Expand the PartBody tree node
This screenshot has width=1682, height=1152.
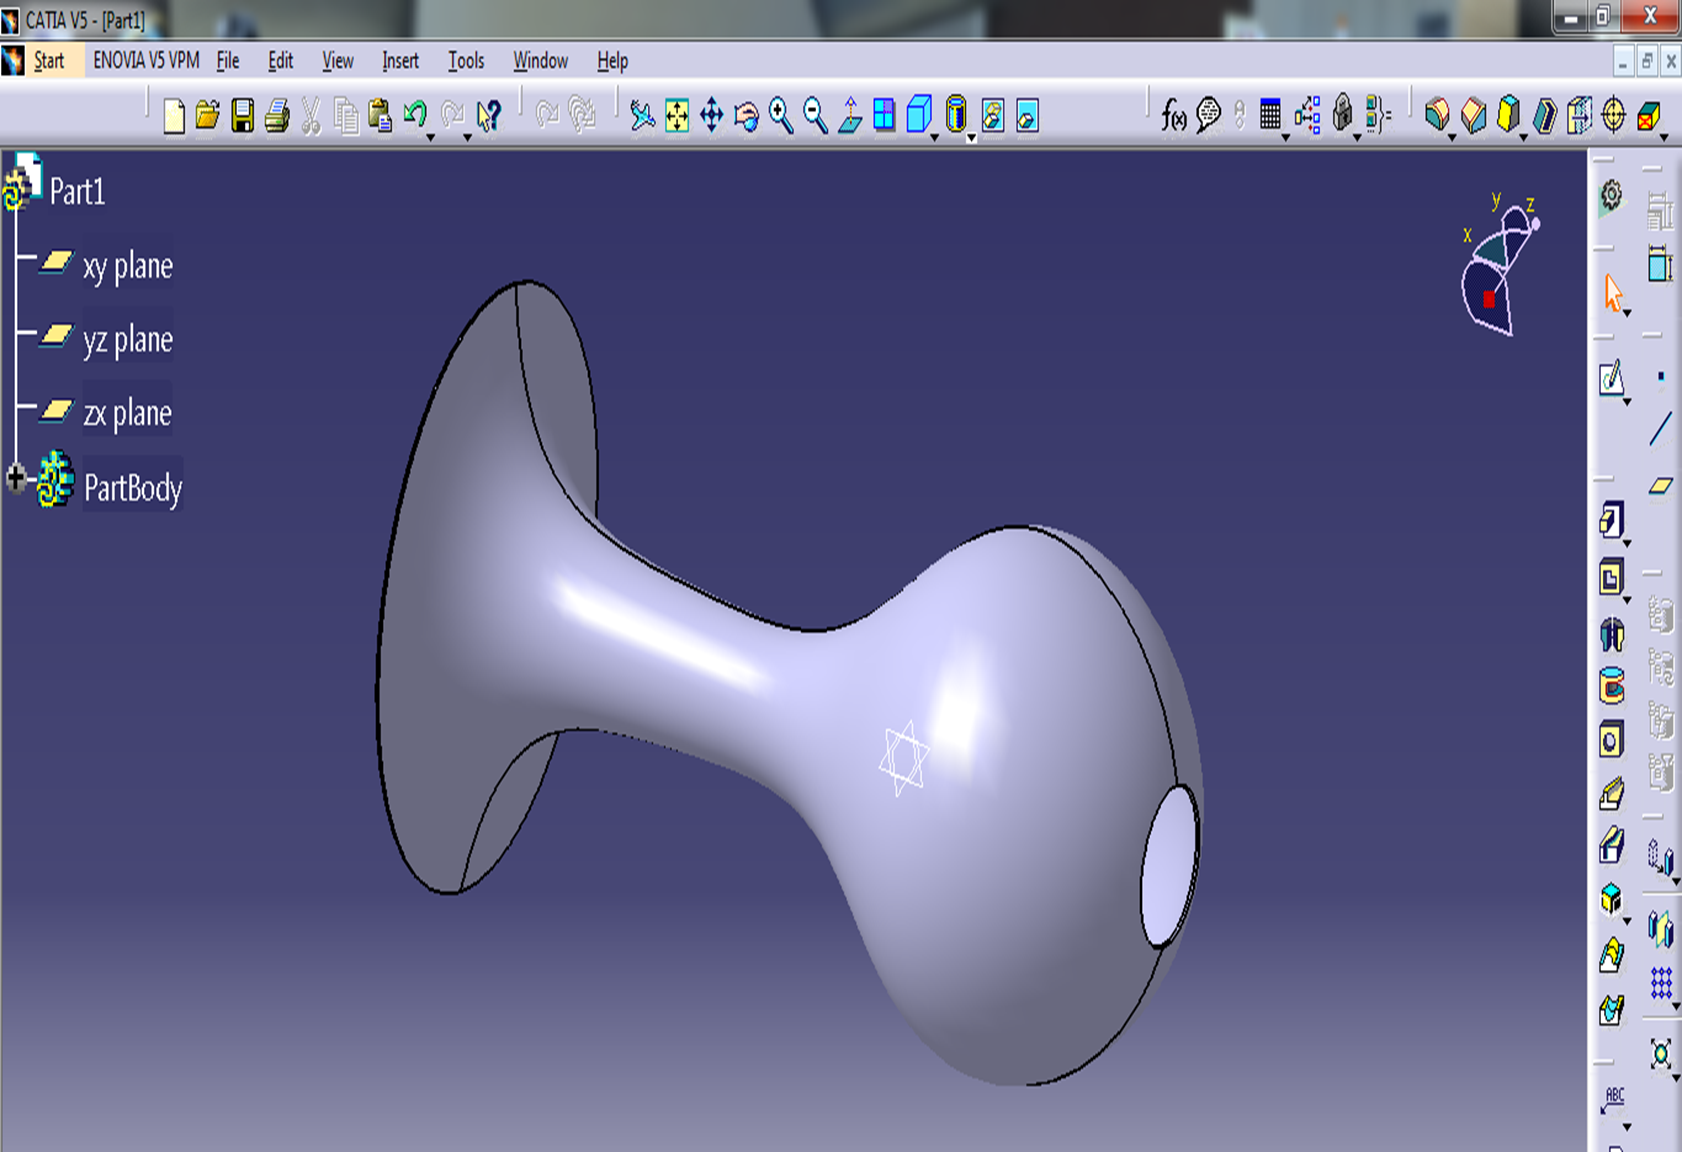15,478
